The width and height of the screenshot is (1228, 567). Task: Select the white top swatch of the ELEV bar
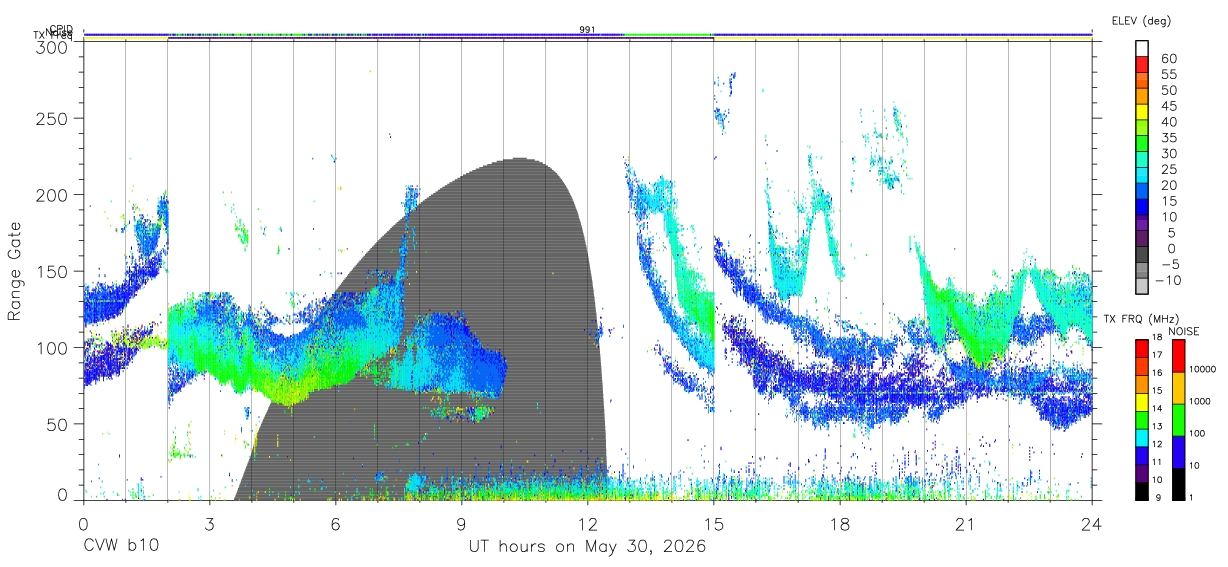[x=1142, y=49]
